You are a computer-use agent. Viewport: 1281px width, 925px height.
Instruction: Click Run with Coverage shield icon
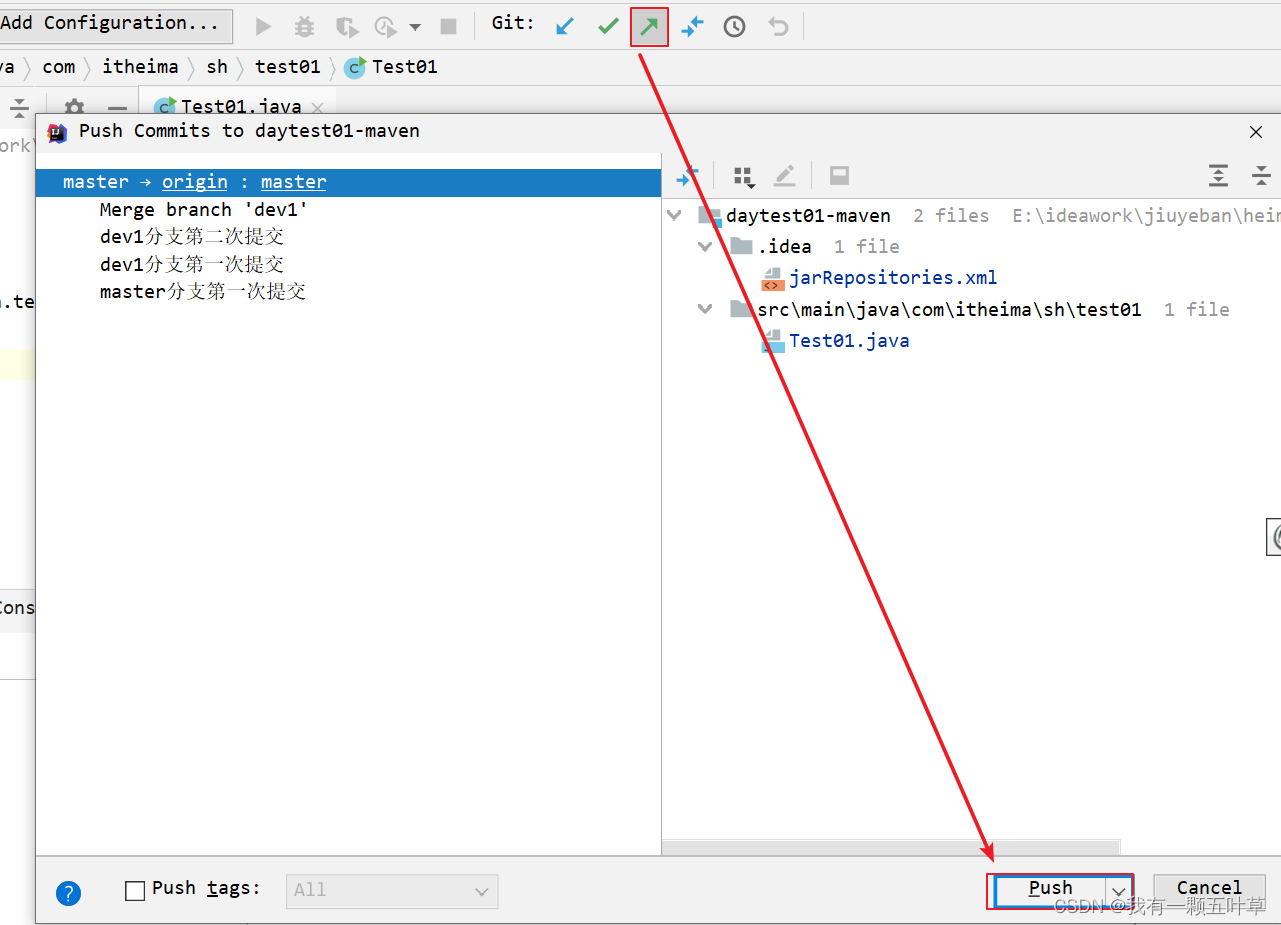346,26
